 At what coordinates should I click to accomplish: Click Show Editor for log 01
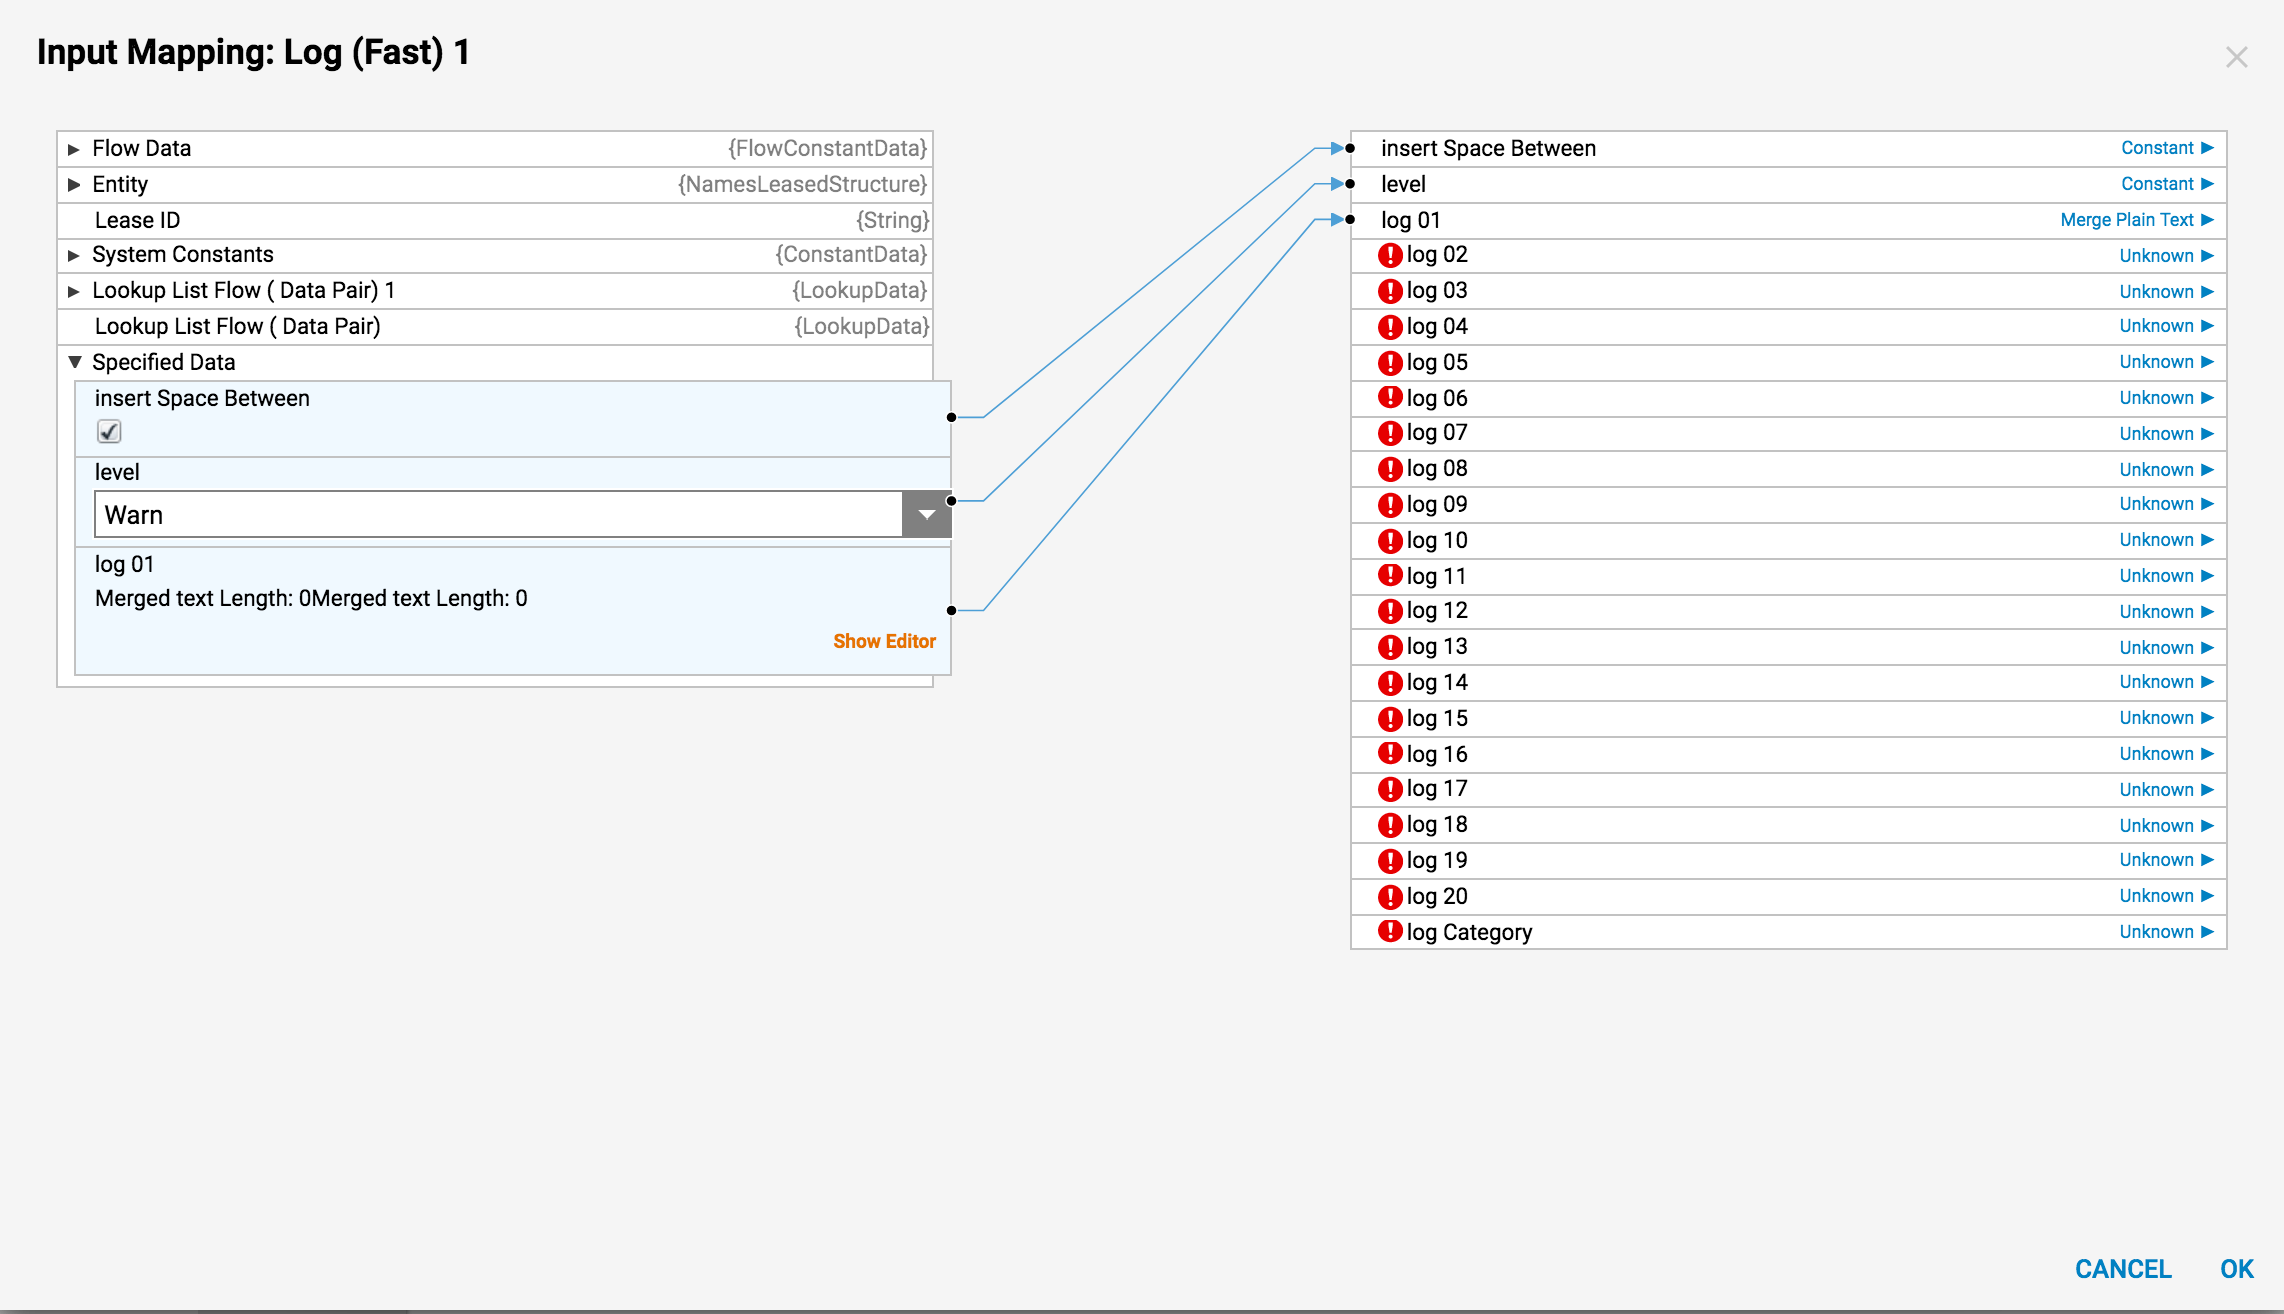(x=884, y=641)
